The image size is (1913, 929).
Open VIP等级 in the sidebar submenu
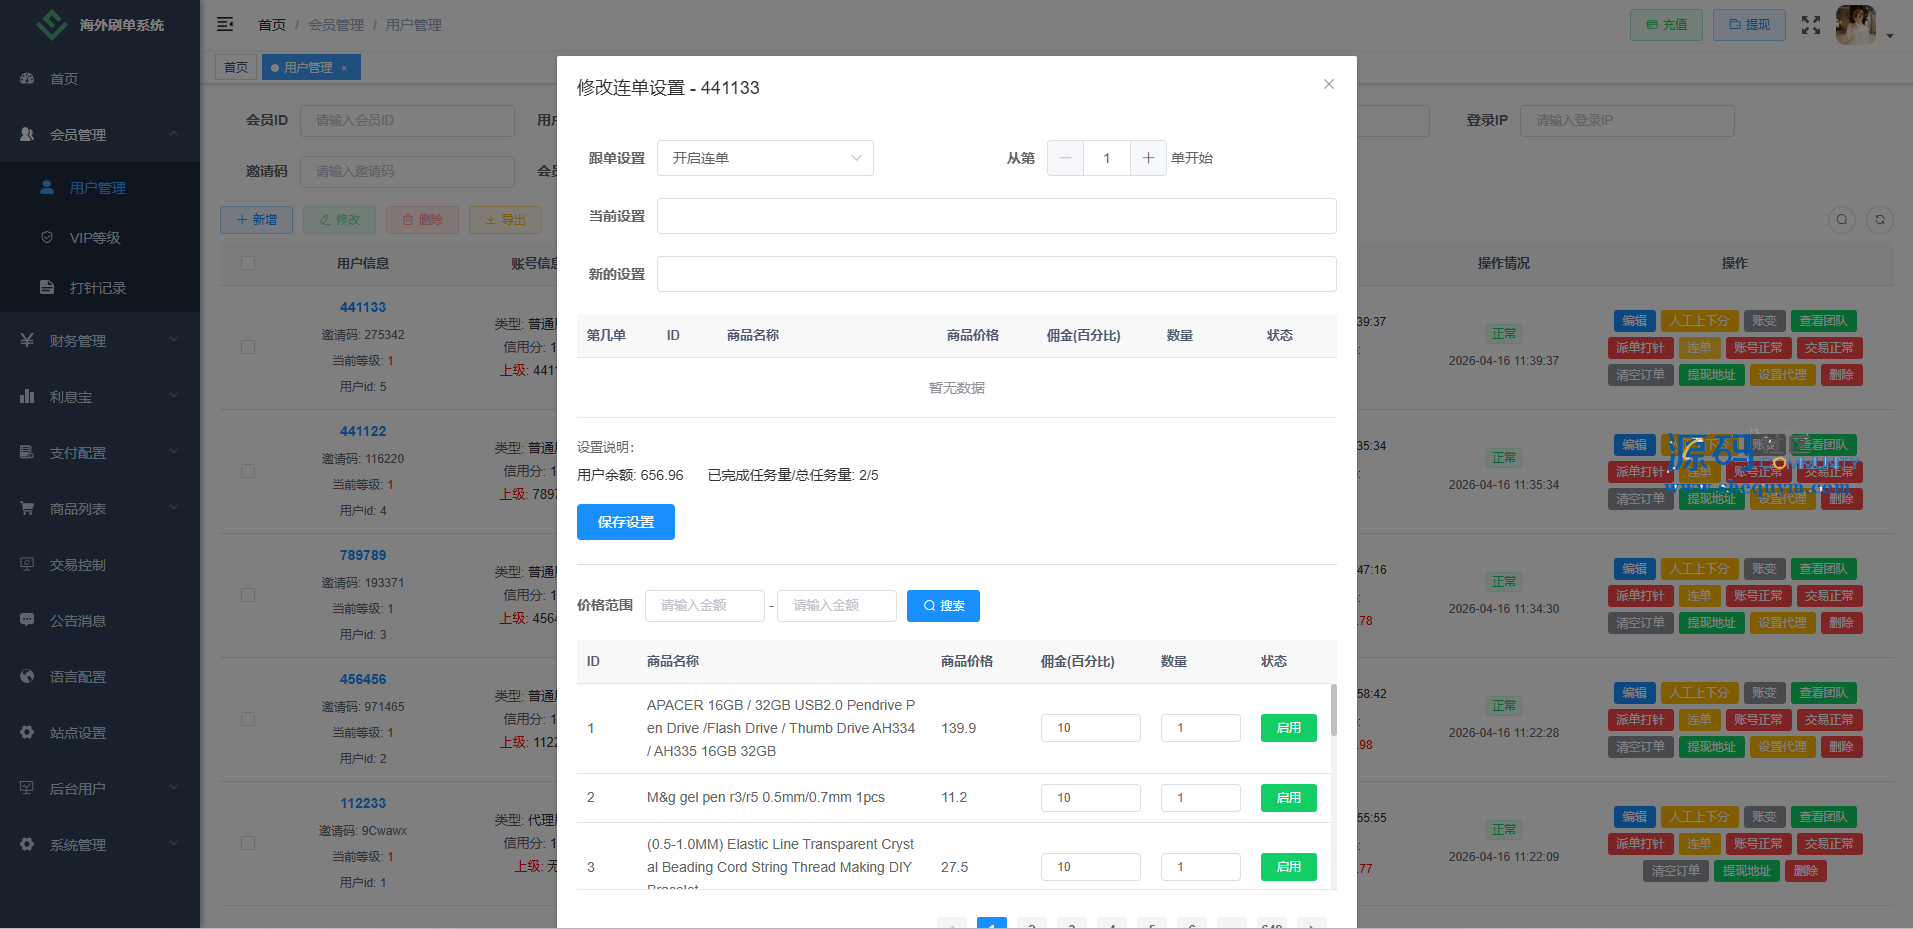coord(95,238)
